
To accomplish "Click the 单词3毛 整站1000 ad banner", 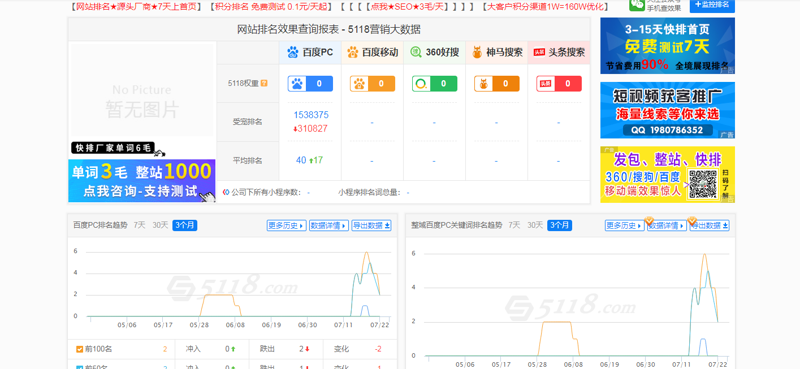I will (142, 181).
